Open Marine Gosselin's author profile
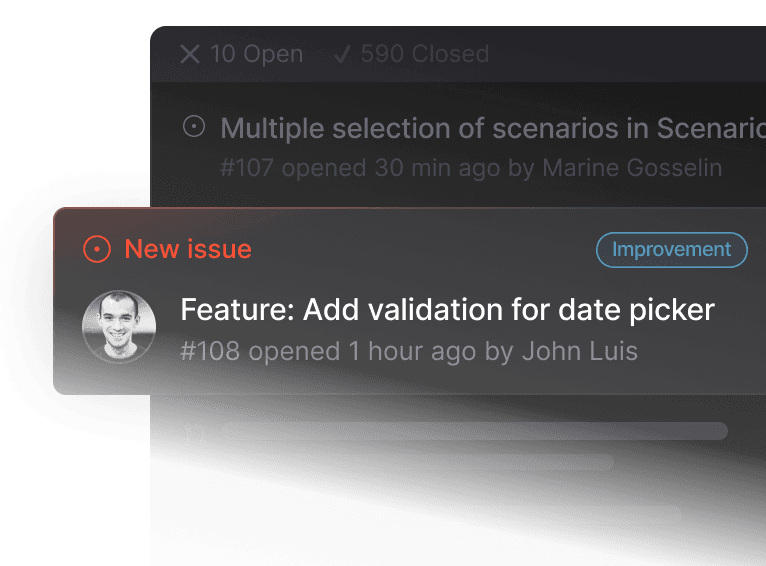The width and height of the screenshot is (766, 566). 631,167
